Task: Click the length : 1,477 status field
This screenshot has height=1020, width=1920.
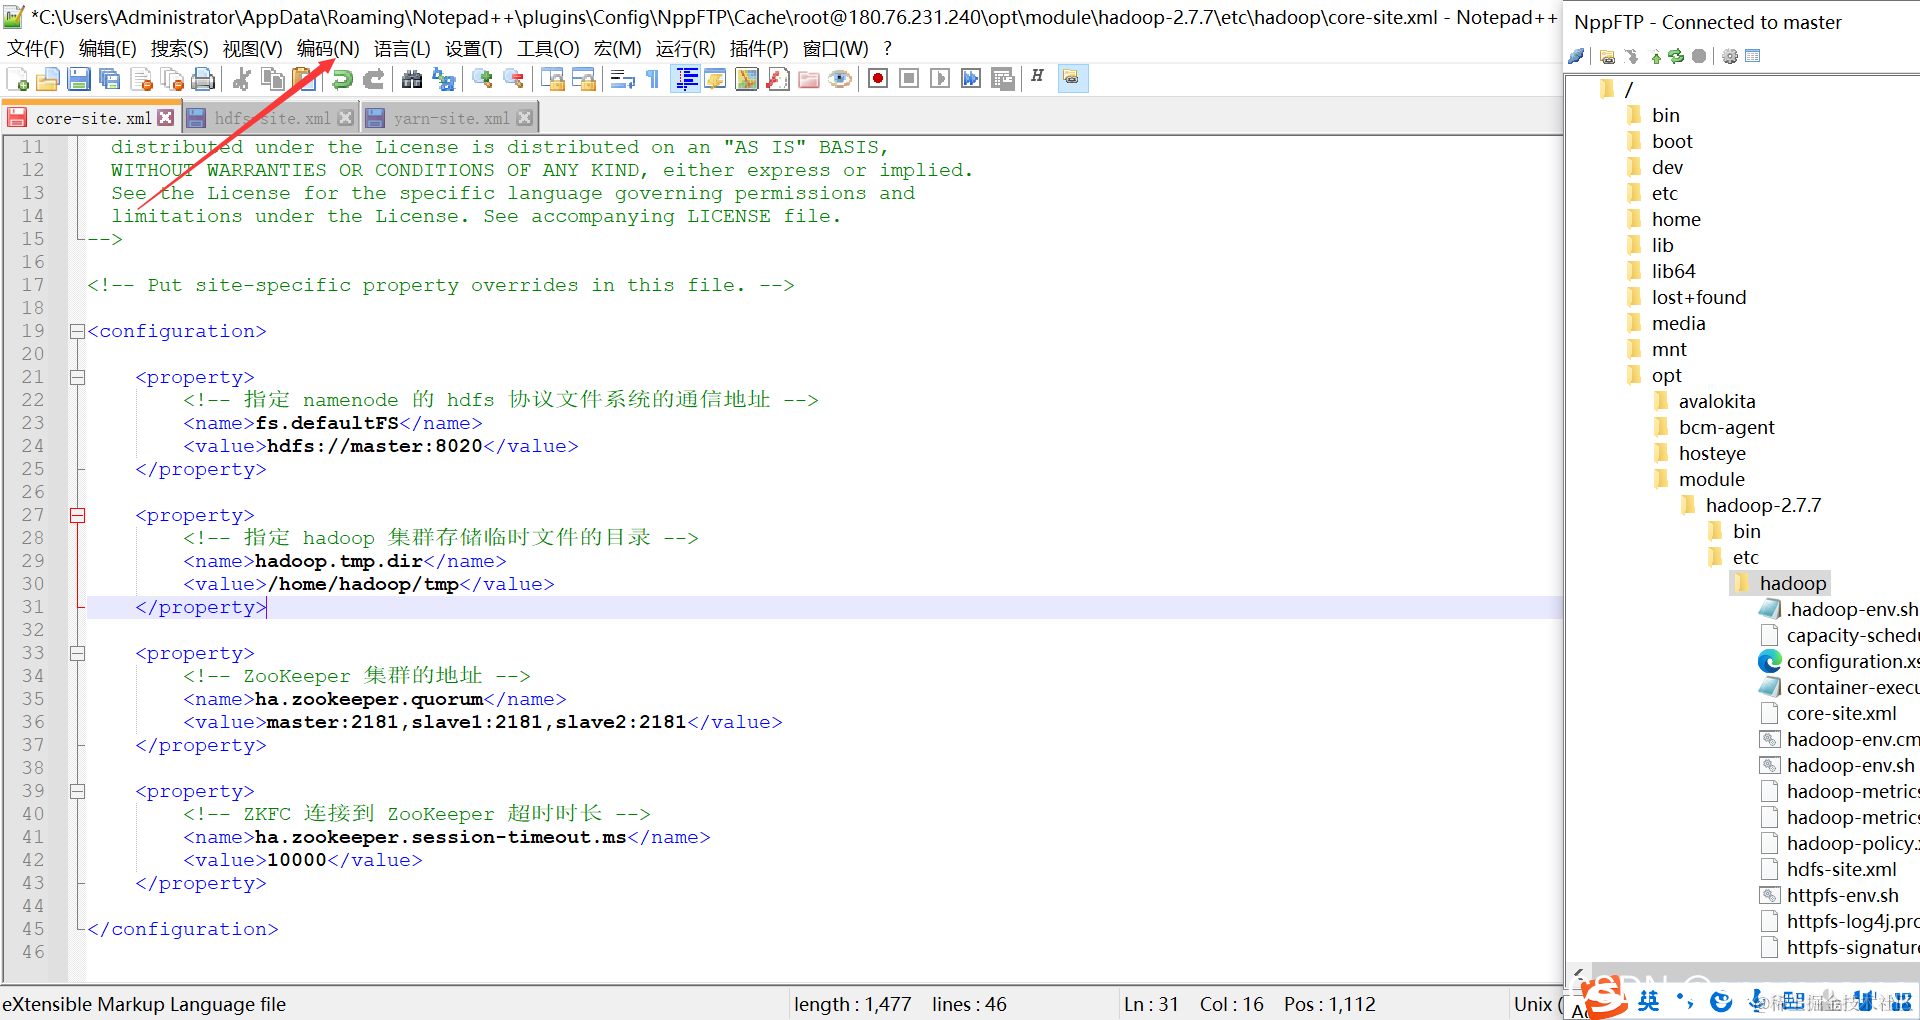Action: pyautogui.click(x=852, y=1004)
